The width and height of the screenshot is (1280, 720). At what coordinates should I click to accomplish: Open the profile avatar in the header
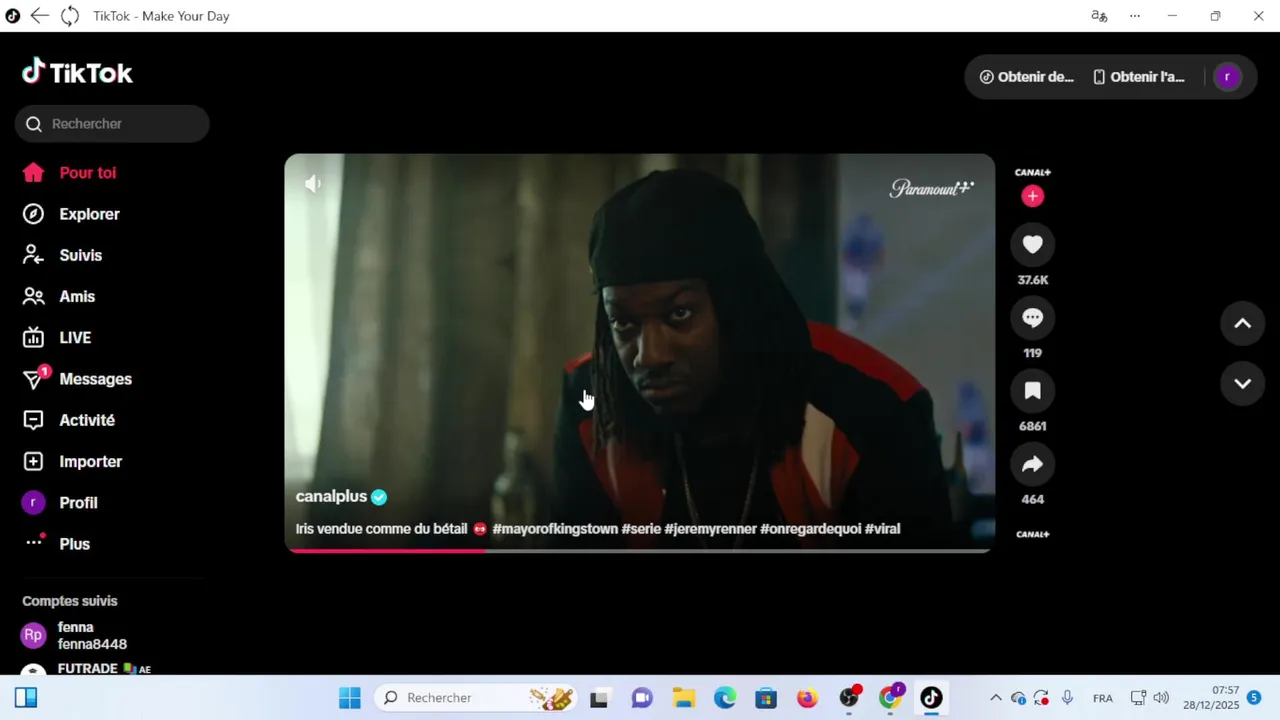1227,77
